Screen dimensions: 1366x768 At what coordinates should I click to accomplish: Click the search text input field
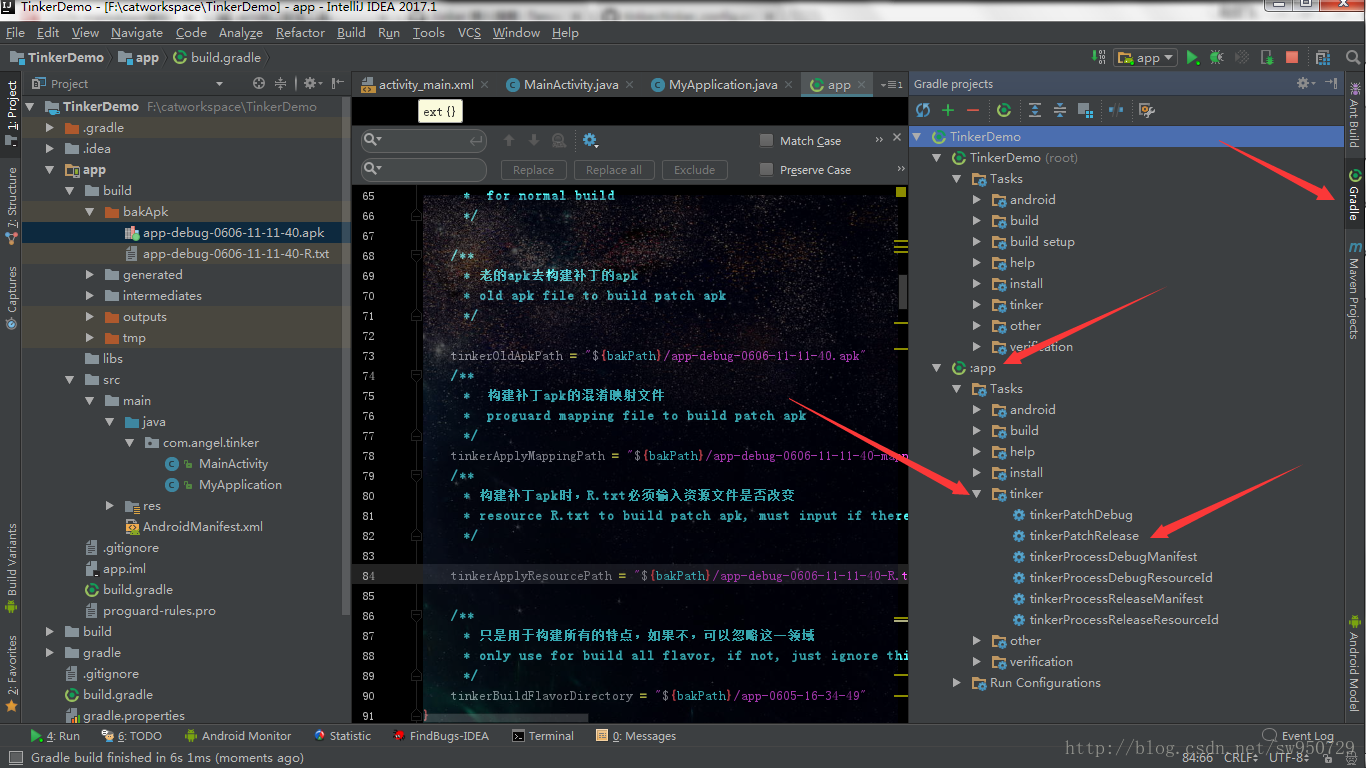click(424, 141)
